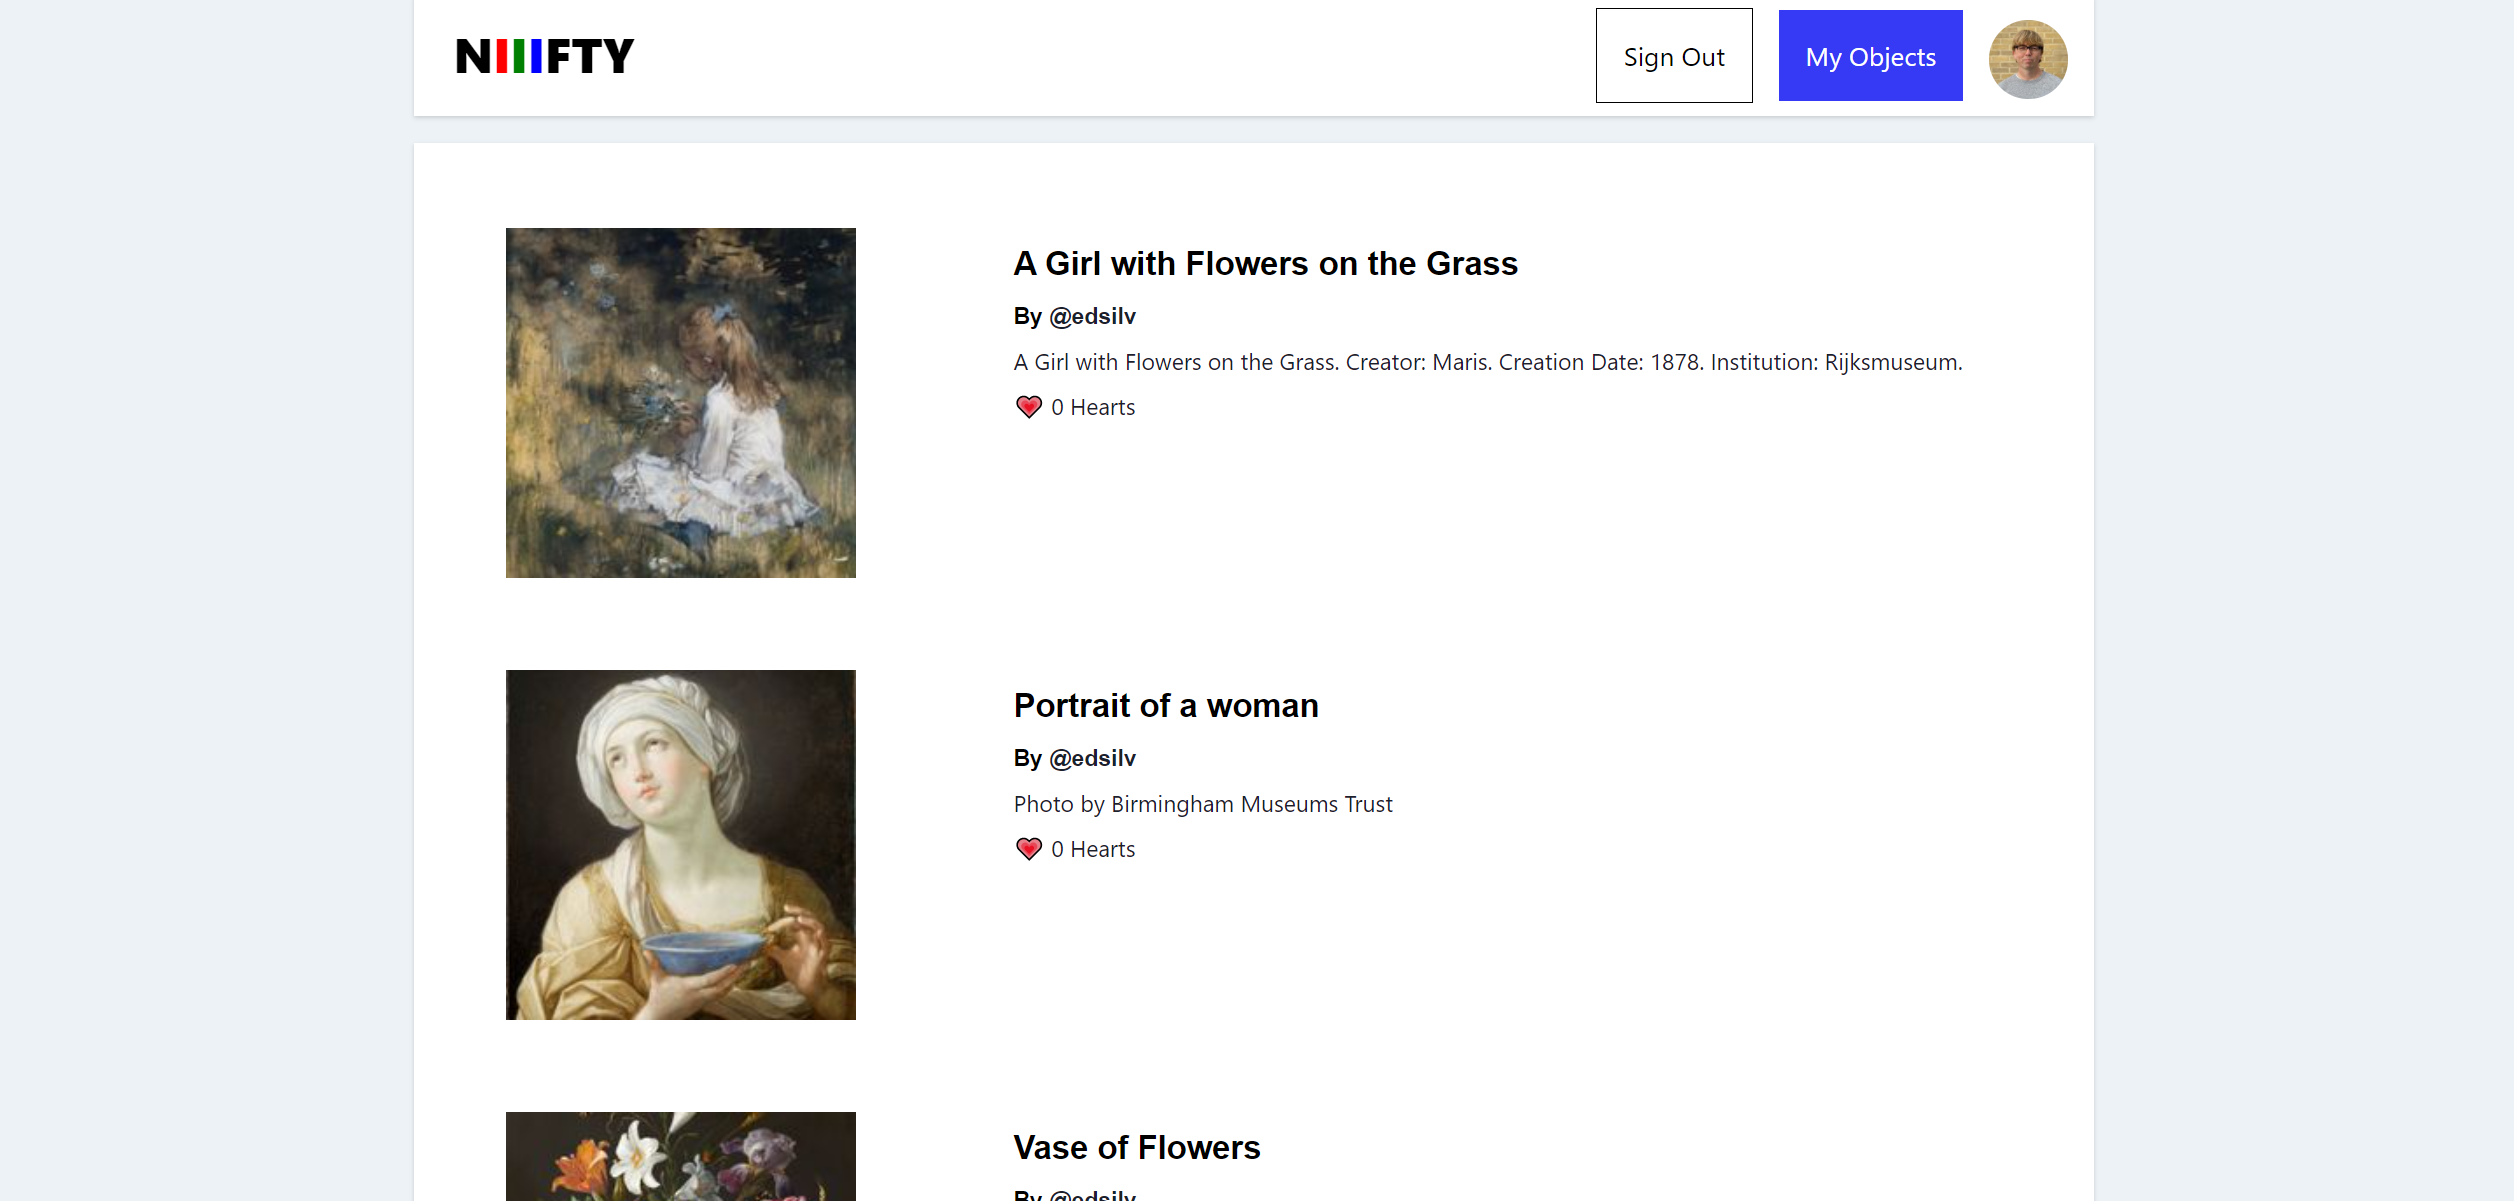Click the Rijksmuseum description text
This screenshot has width=2514, height=1201.
pos(1488,362)
